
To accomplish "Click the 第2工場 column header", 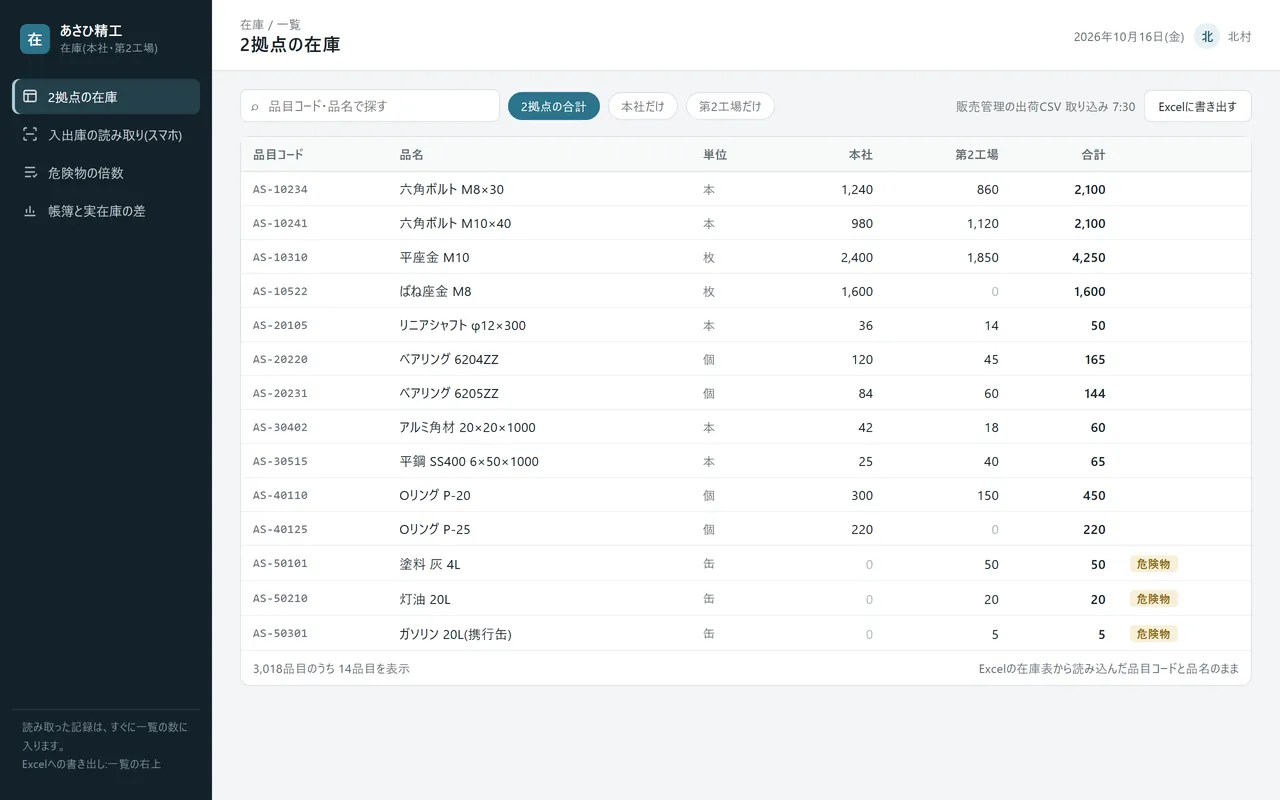I will [x=977, y=155].
